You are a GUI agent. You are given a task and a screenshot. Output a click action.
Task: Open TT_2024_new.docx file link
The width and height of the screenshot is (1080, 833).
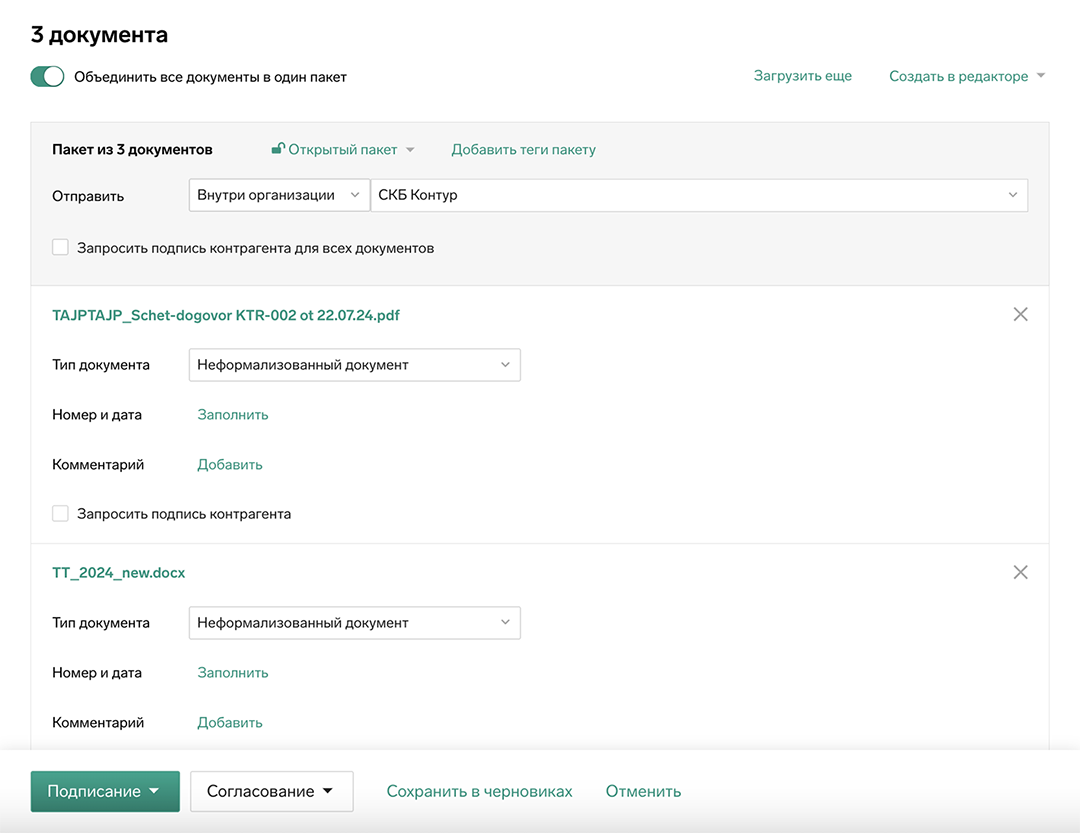[118, 573]
